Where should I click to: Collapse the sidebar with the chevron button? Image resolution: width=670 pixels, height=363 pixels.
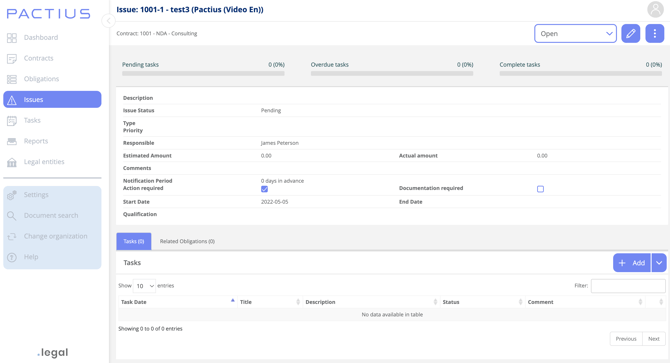109,20
